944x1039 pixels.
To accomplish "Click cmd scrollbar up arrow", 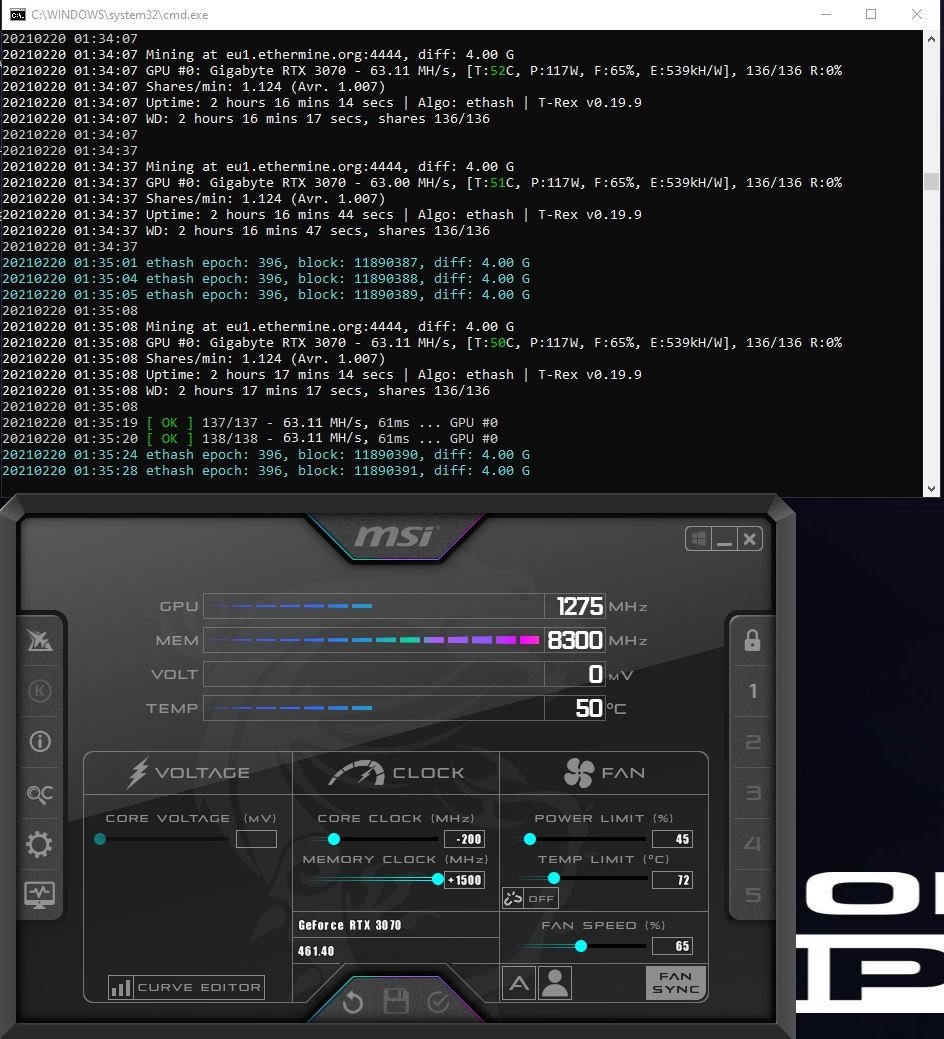I will tap(931, 39).
